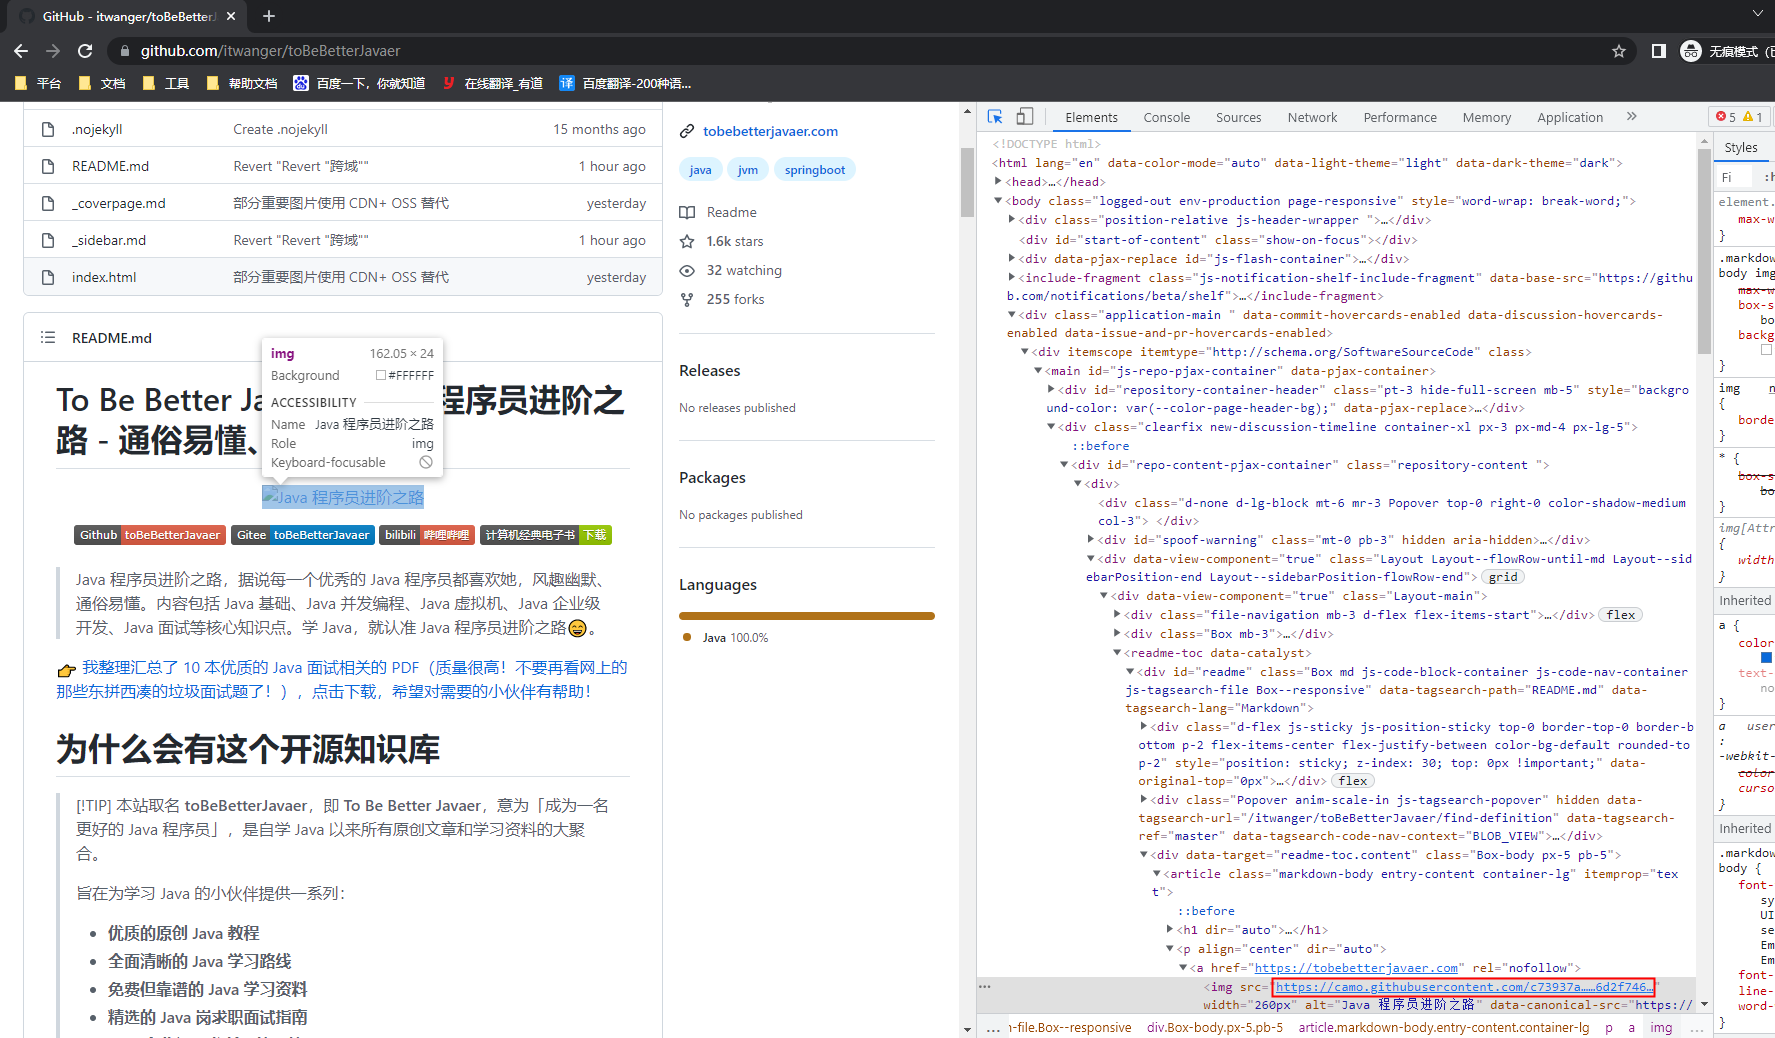Toggle flex badge on file-navigation div
1775x1038 pixels.
1620,615
